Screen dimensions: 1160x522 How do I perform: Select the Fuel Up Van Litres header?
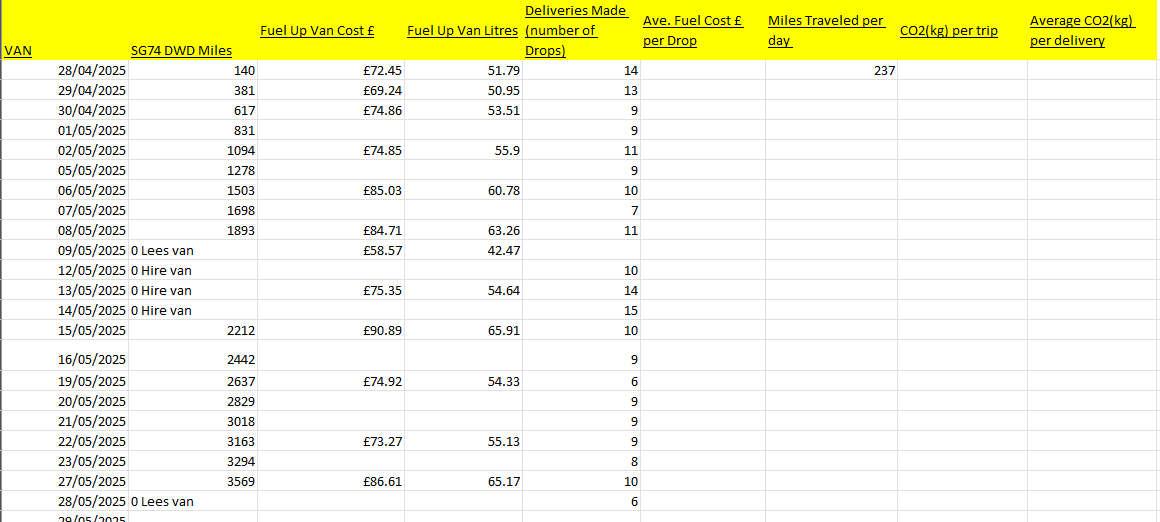point(463,31)
